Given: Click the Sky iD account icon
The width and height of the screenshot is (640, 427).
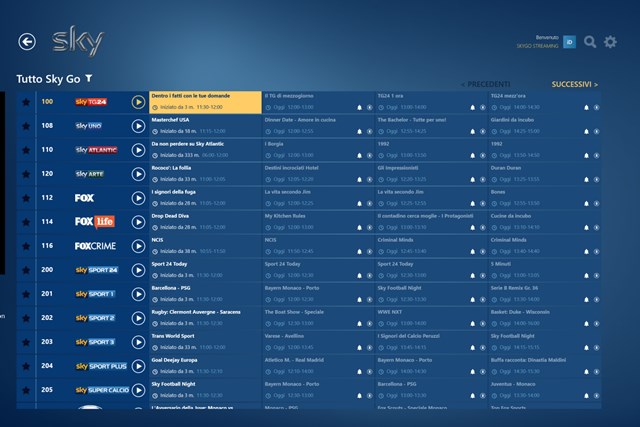Looking at the screenshot, I should [569, 42].
